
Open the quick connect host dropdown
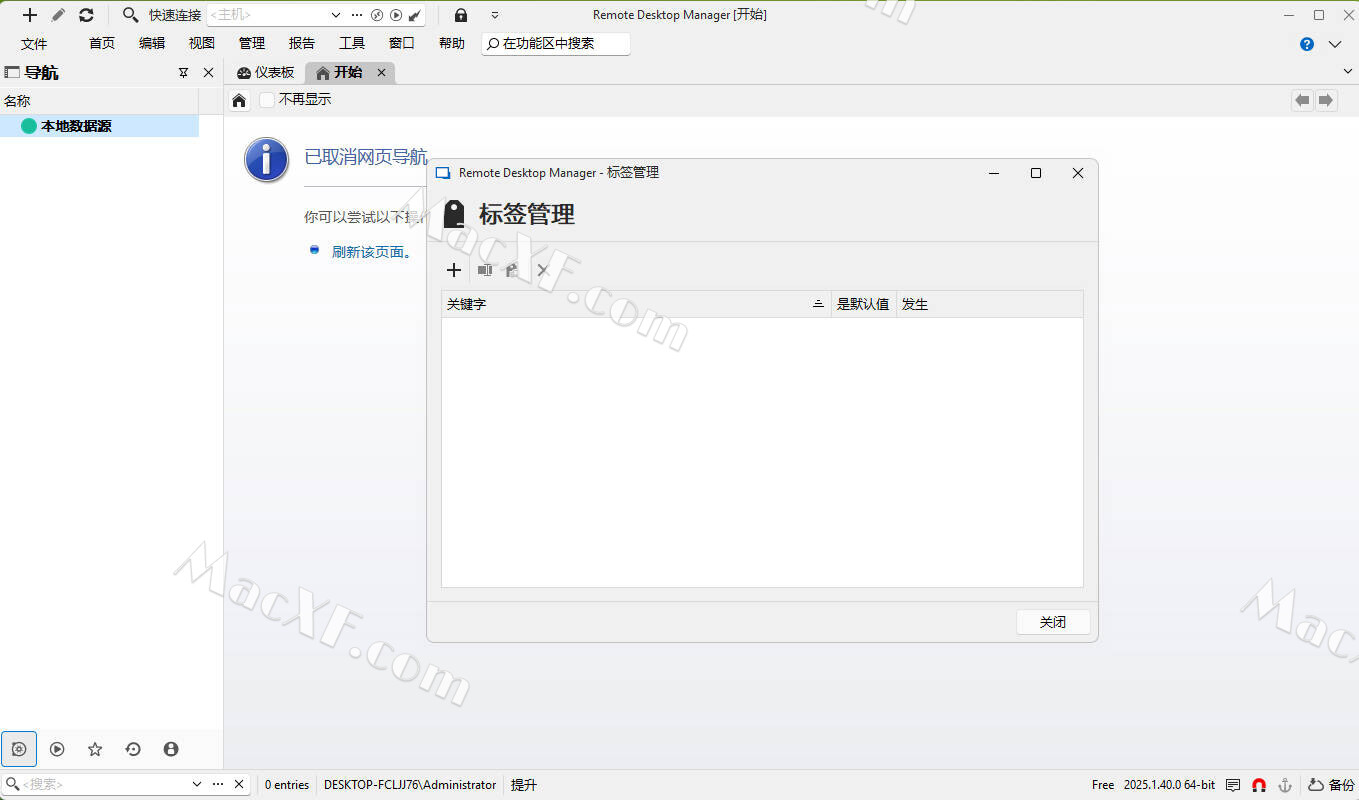(x=336, y=15)
